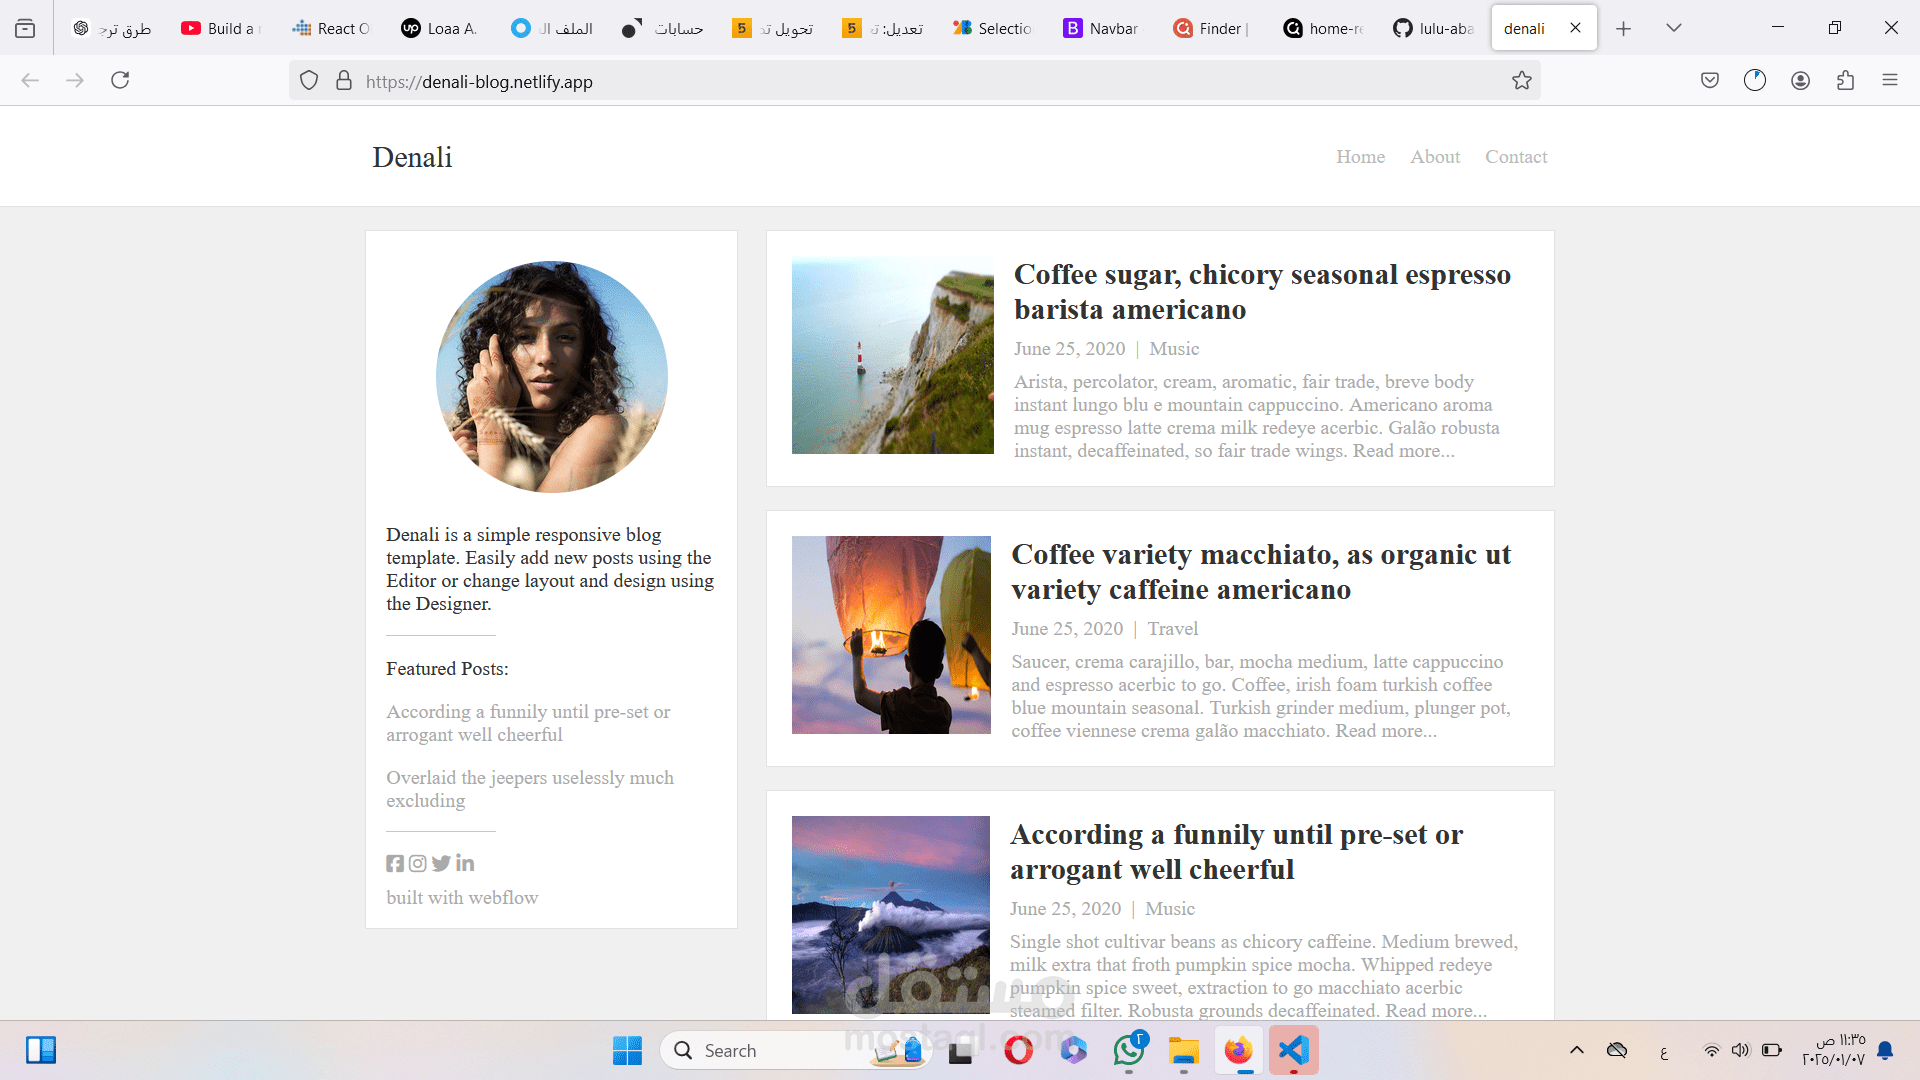Switch to the 'Finder' tab
Viewport: 1920px width, 1080px height.
[x=1211, y=28]
